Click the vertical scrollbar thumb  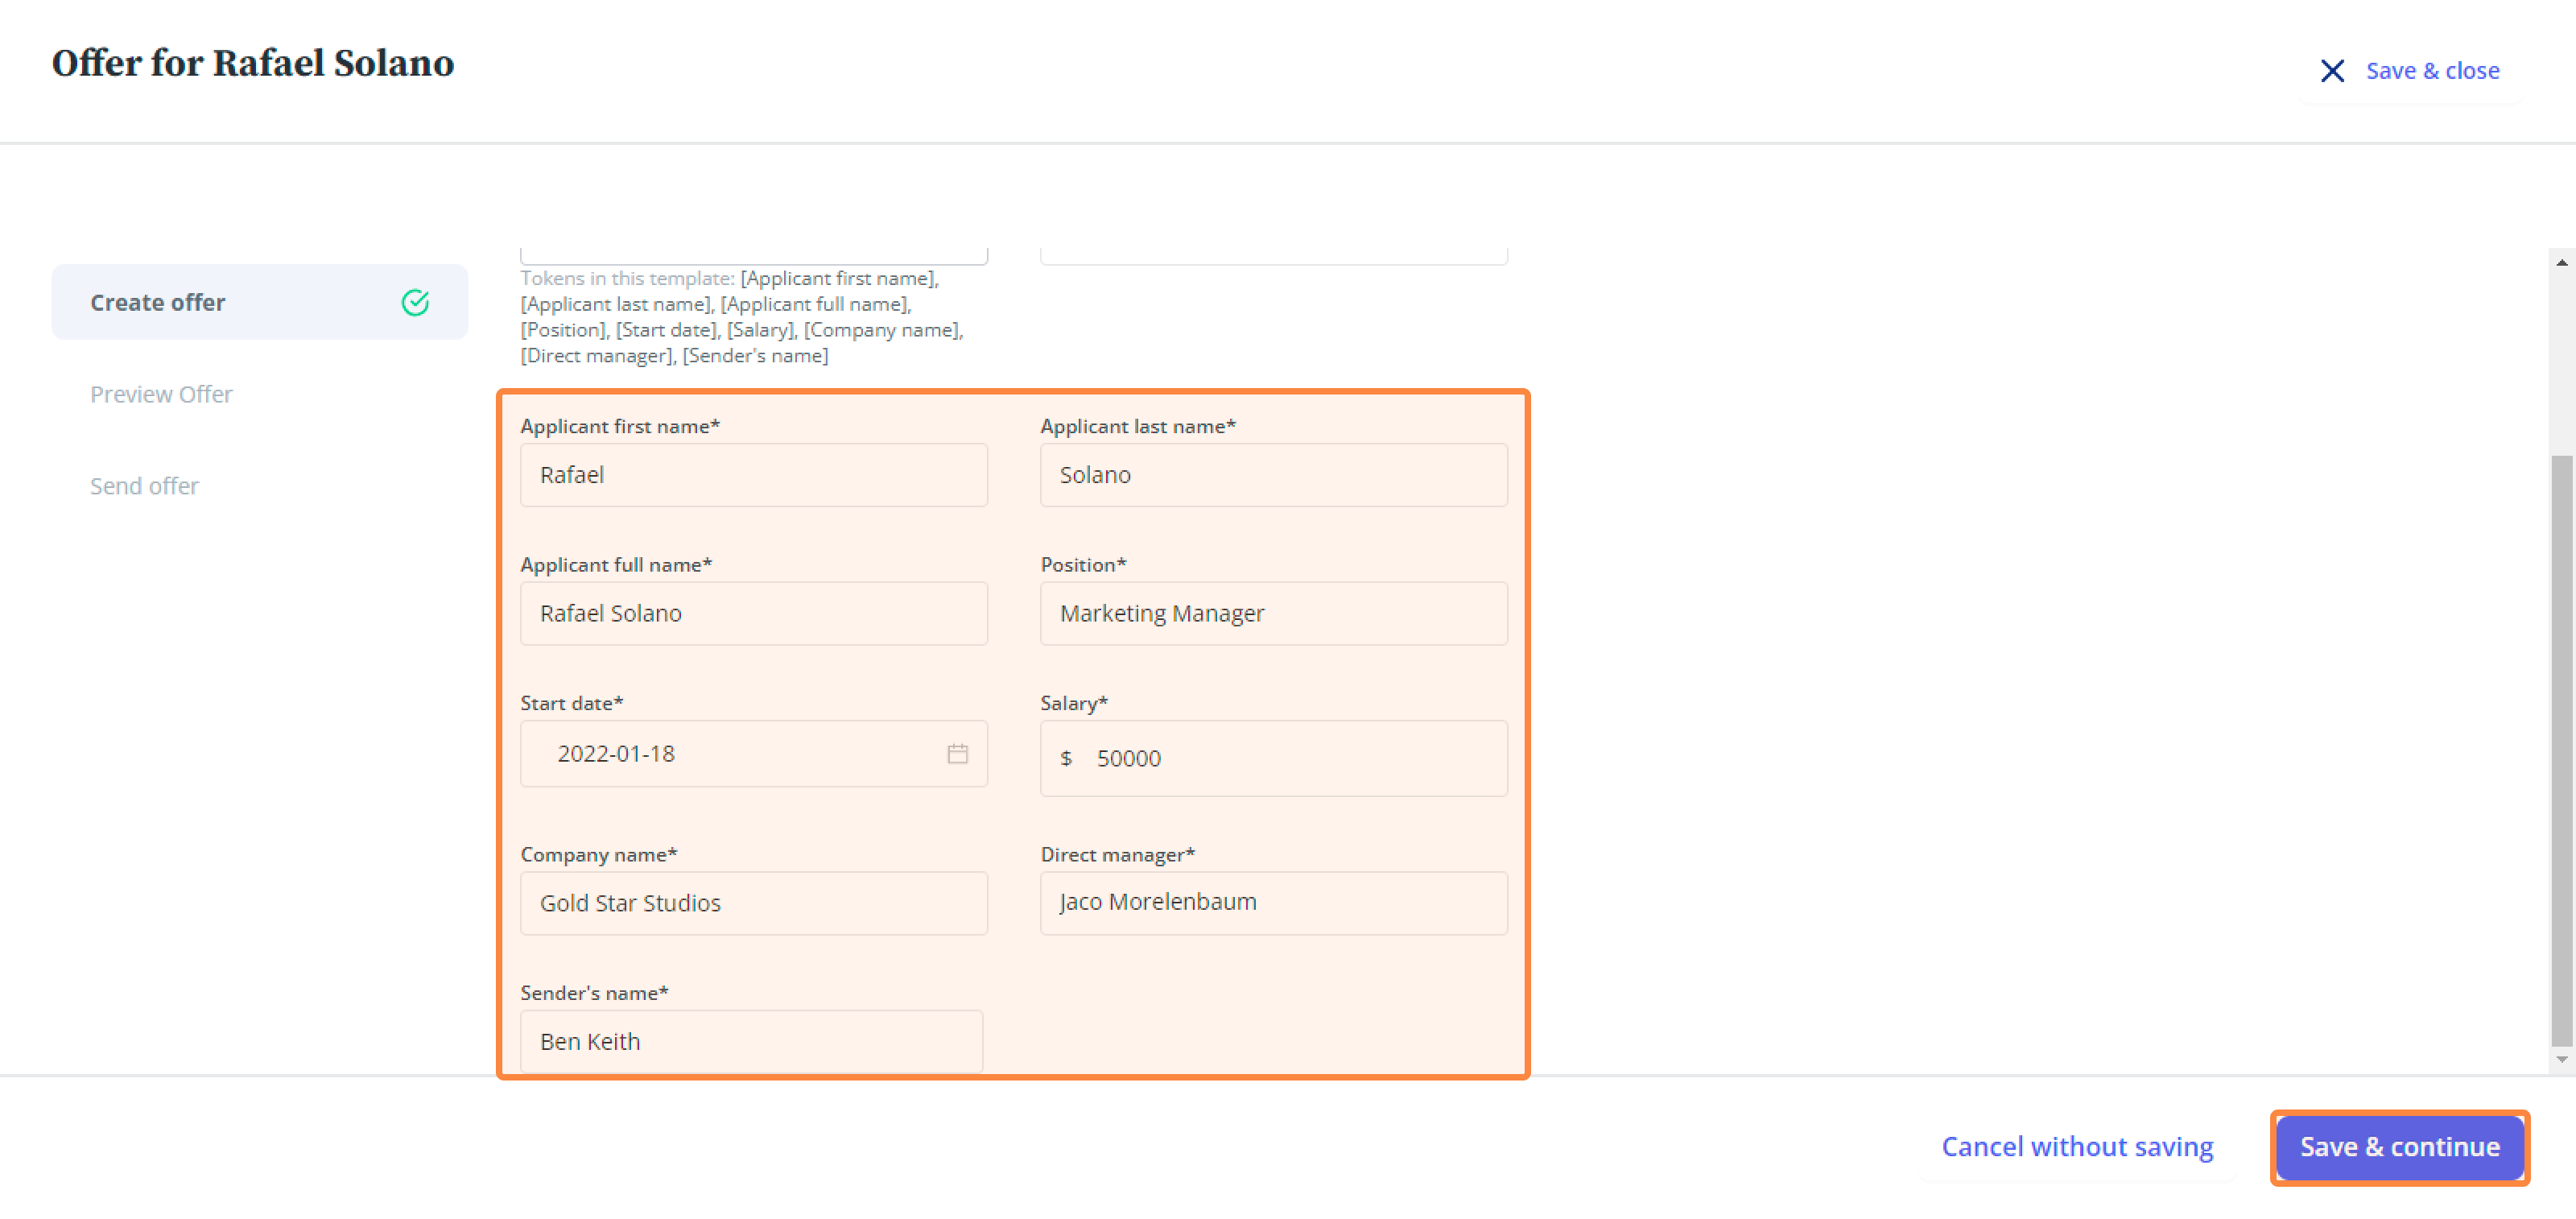[2561, 750]
